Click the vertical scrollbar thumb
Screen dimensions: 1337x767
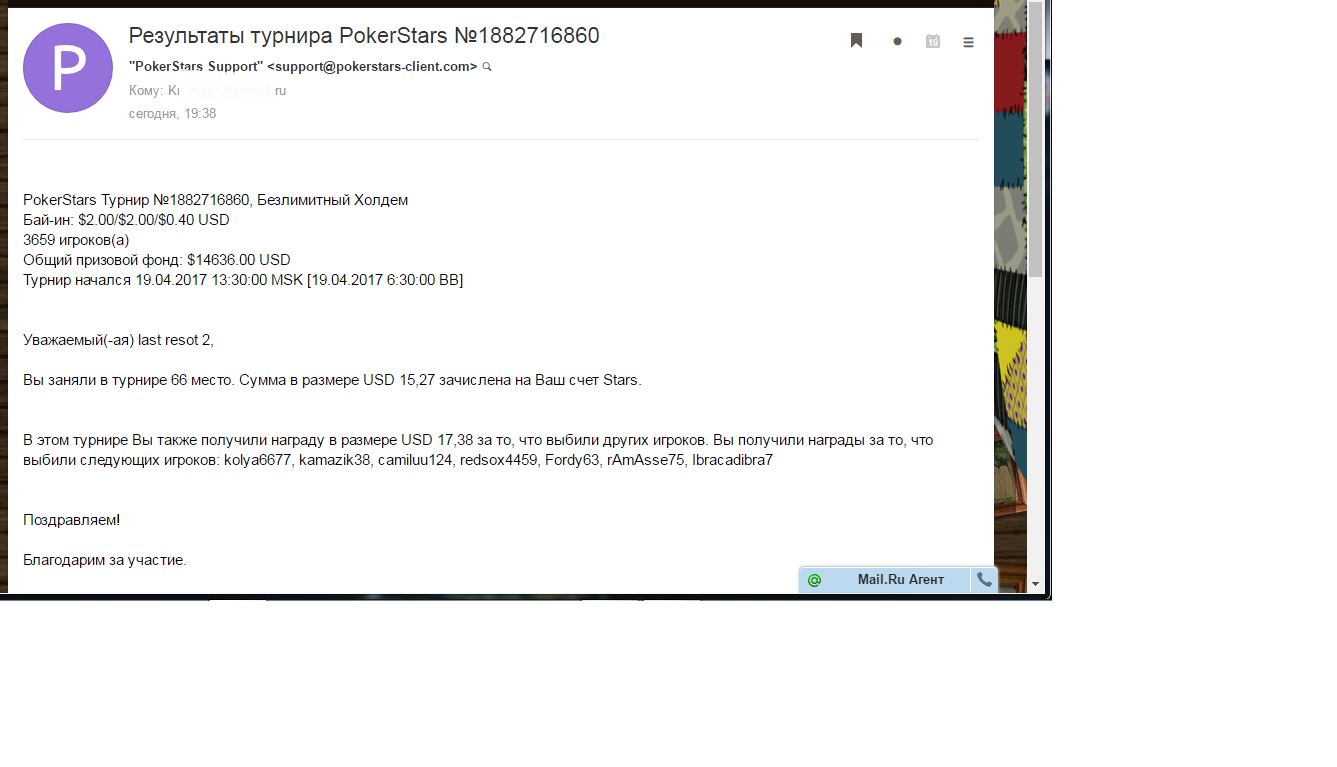pyautogui.click(x=1035, y=139)
